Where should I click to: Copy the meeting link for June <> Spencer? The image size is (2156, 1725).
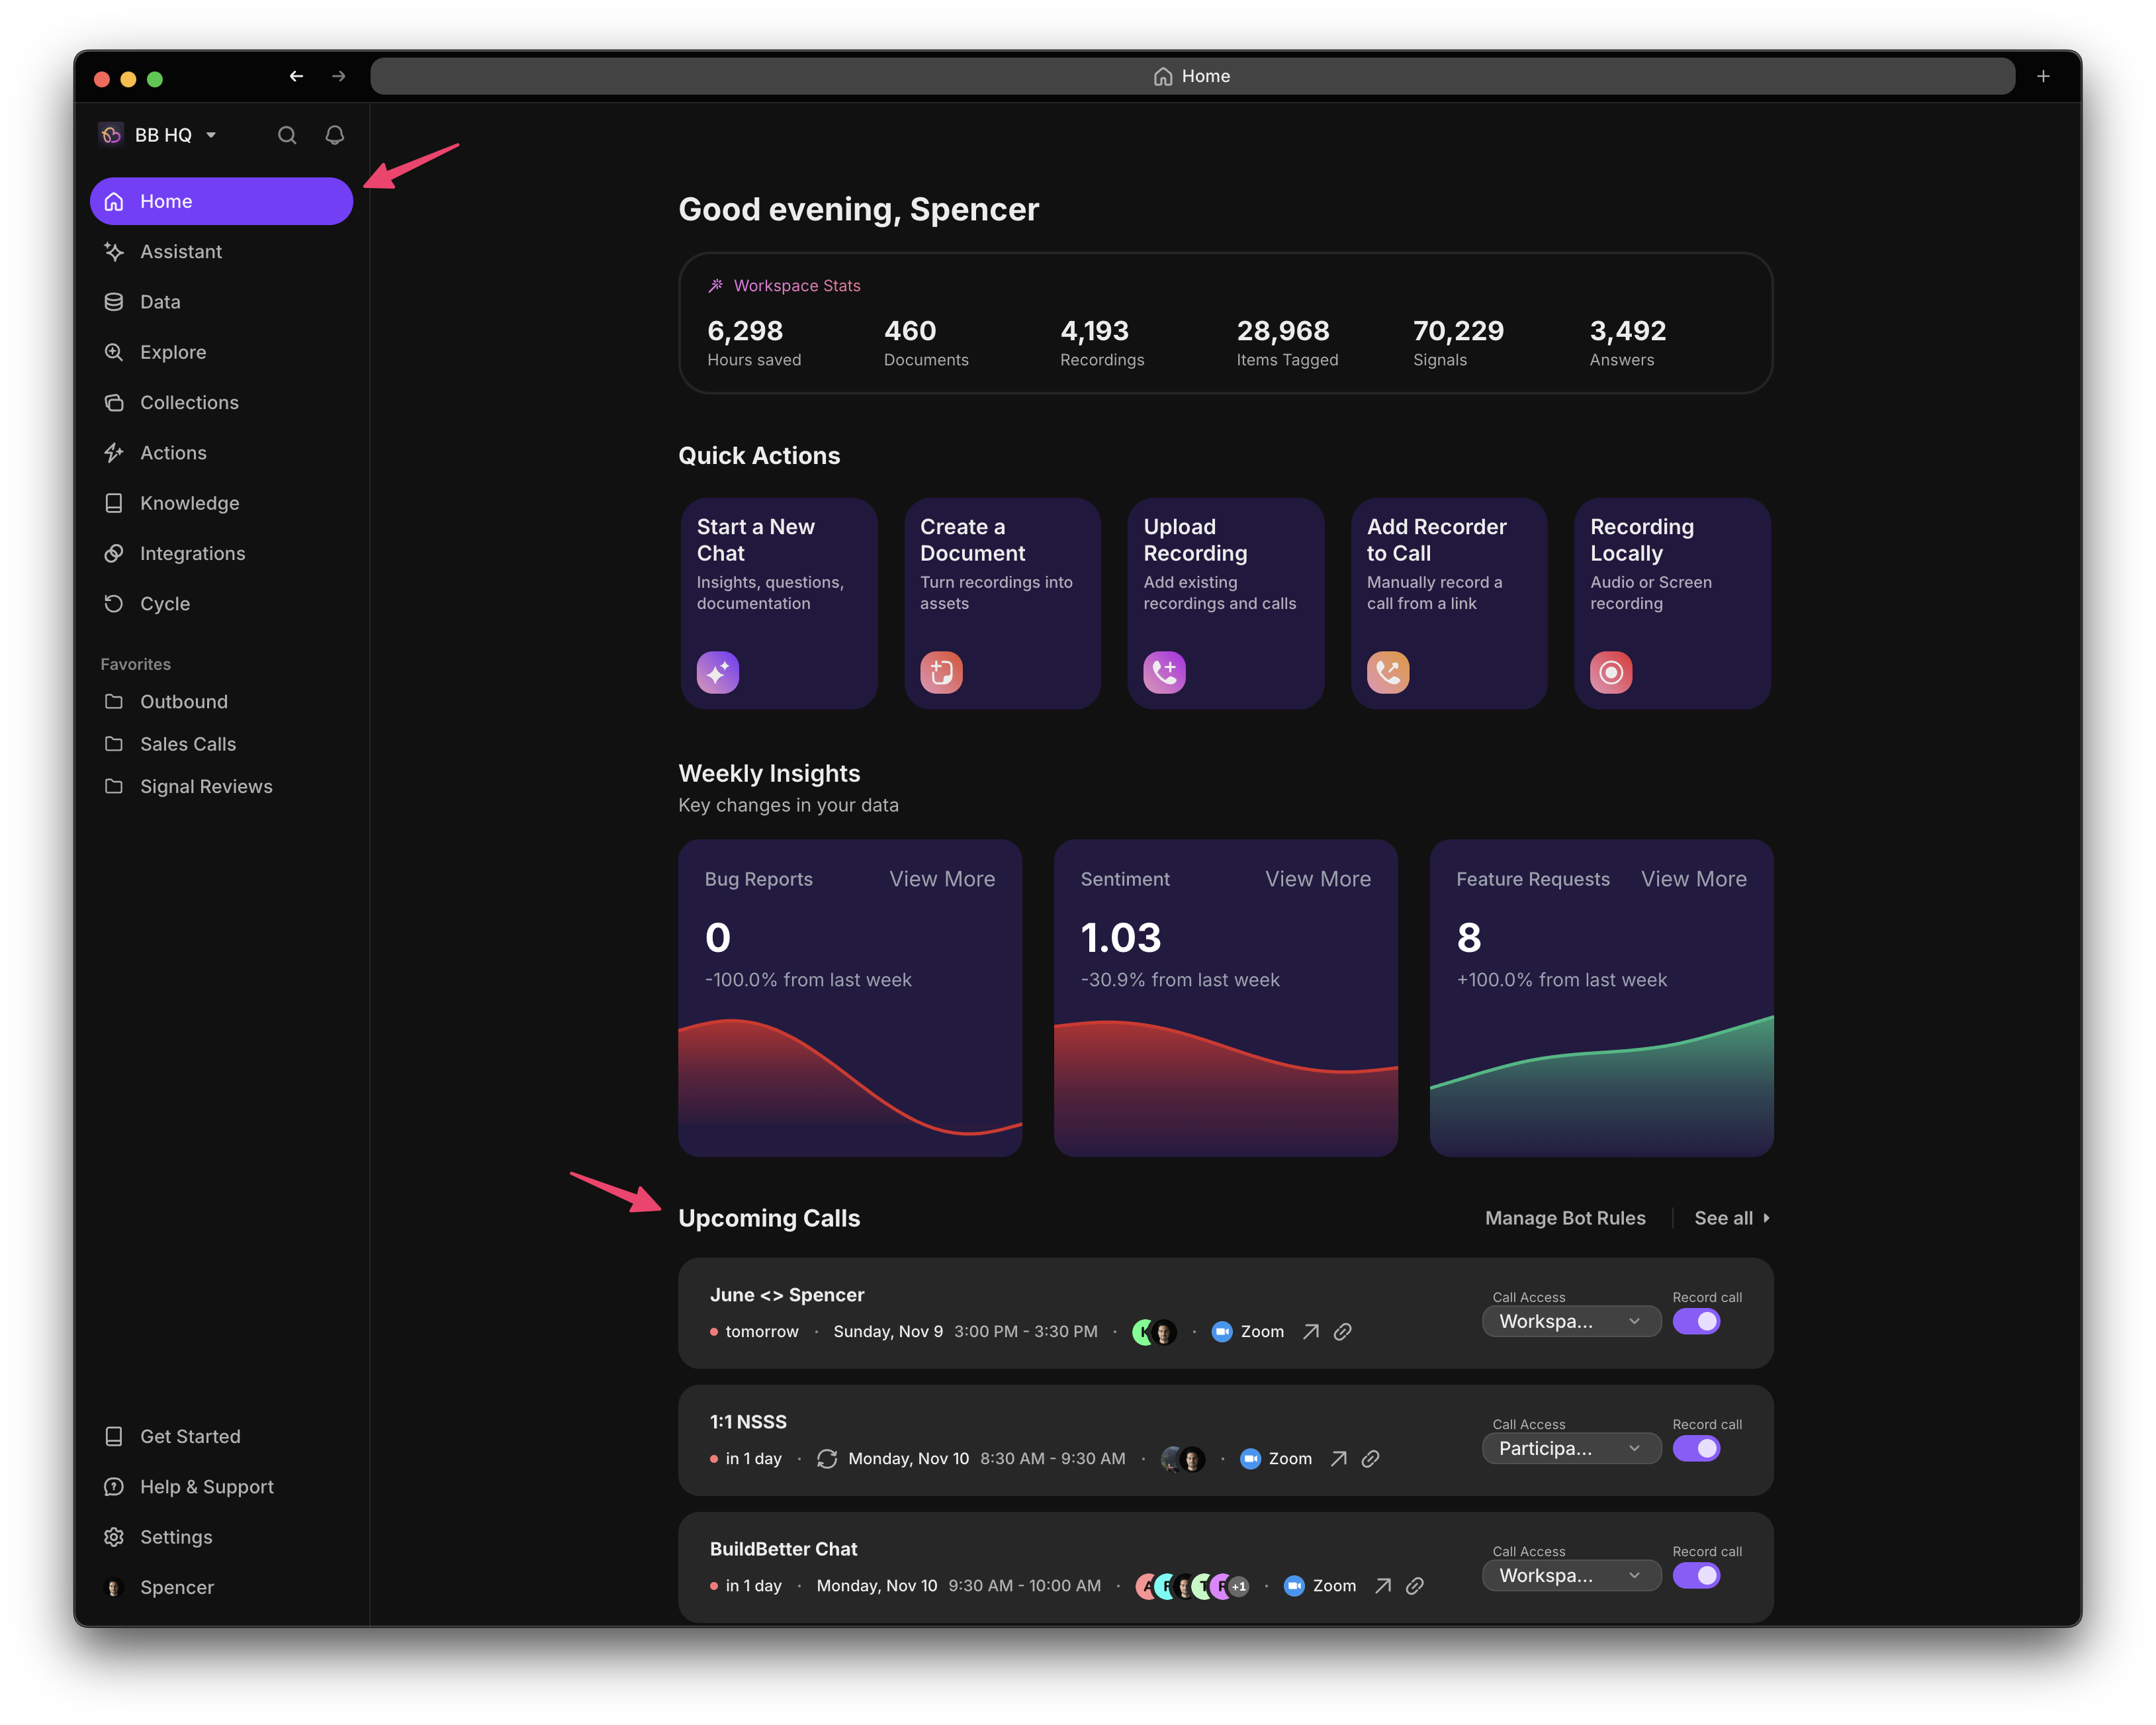pyautogui.click(x=1343, y=1331)
